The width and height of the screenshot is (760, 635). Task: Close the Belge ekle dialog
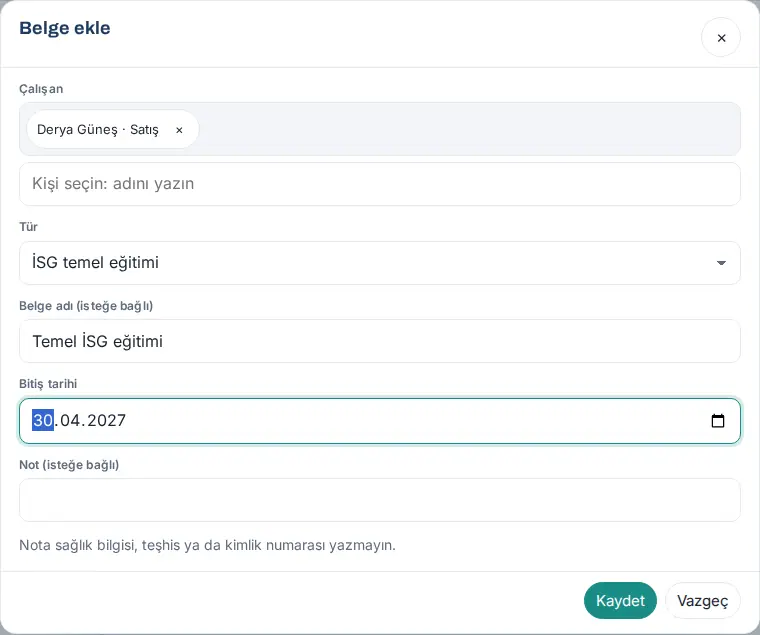point(721,38)
